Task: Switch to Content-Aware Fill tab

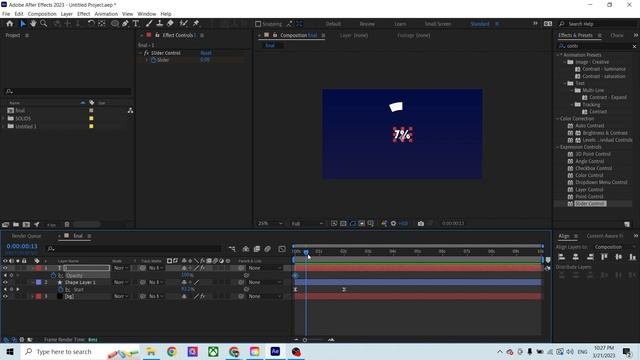Action: pos(605,236)
